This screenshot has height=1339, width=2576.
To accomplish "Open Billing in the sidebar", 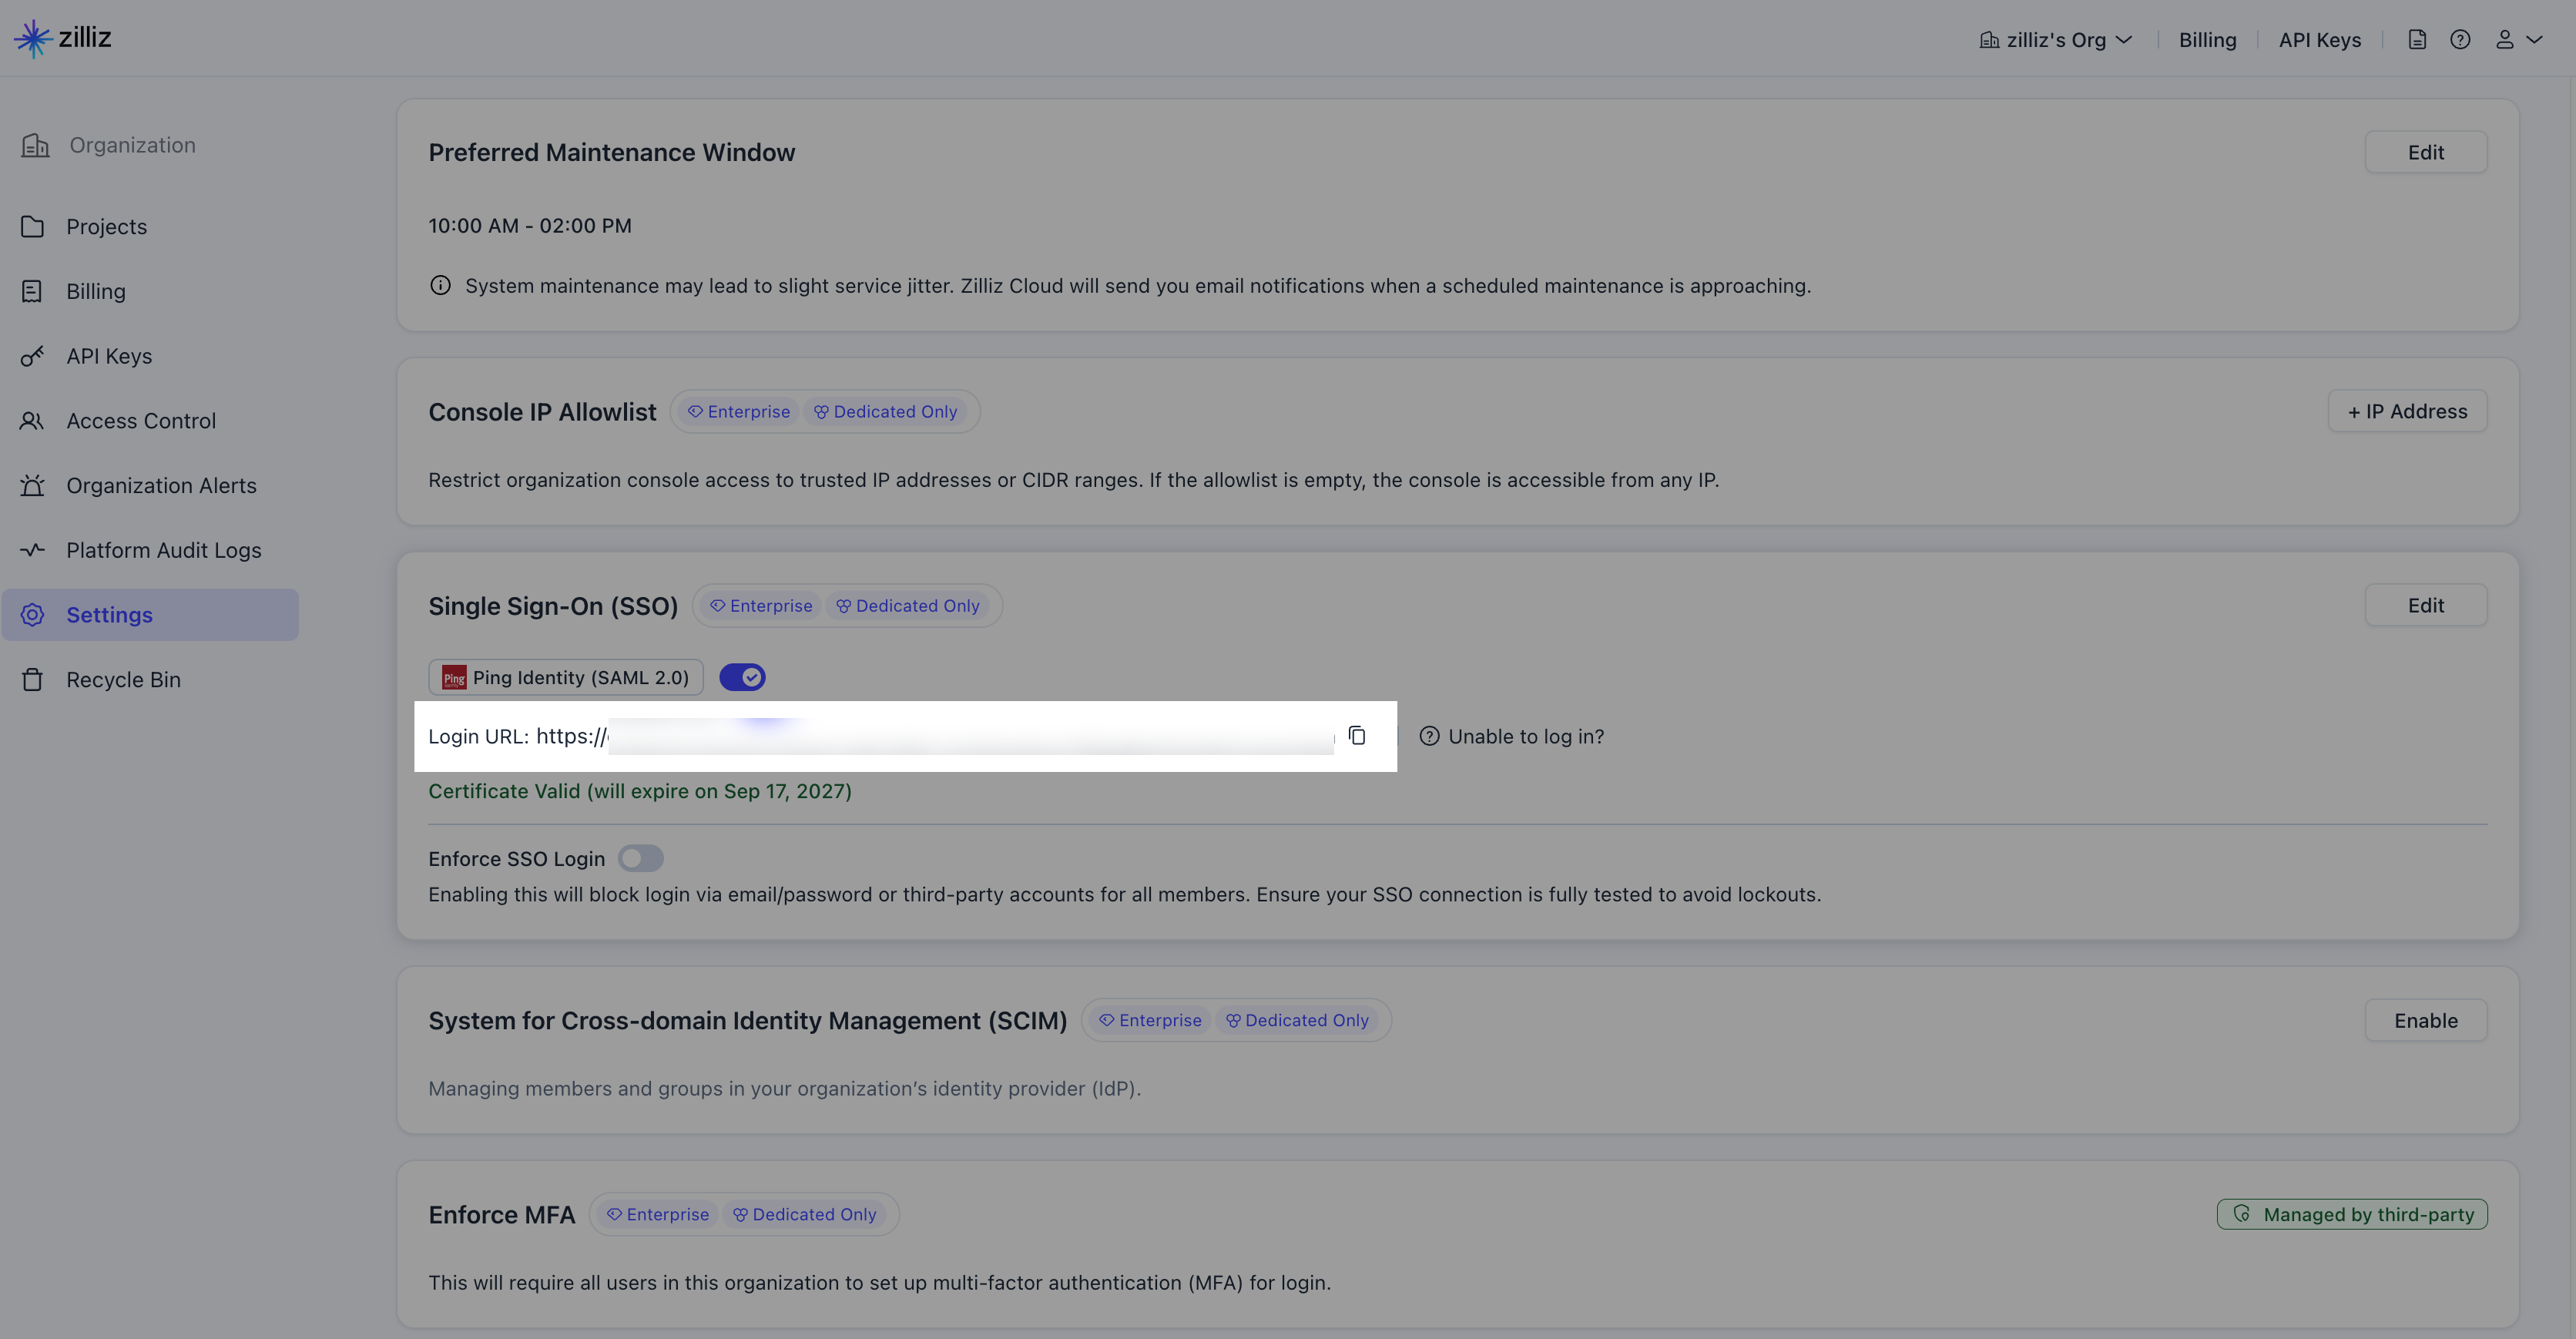I will coord(150,291).
